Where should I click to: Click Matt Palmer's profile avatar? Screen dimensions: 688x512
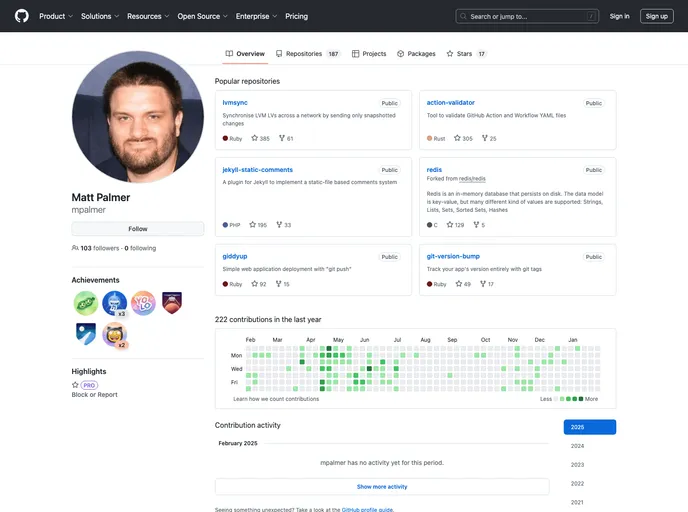[x=138, y=117]
